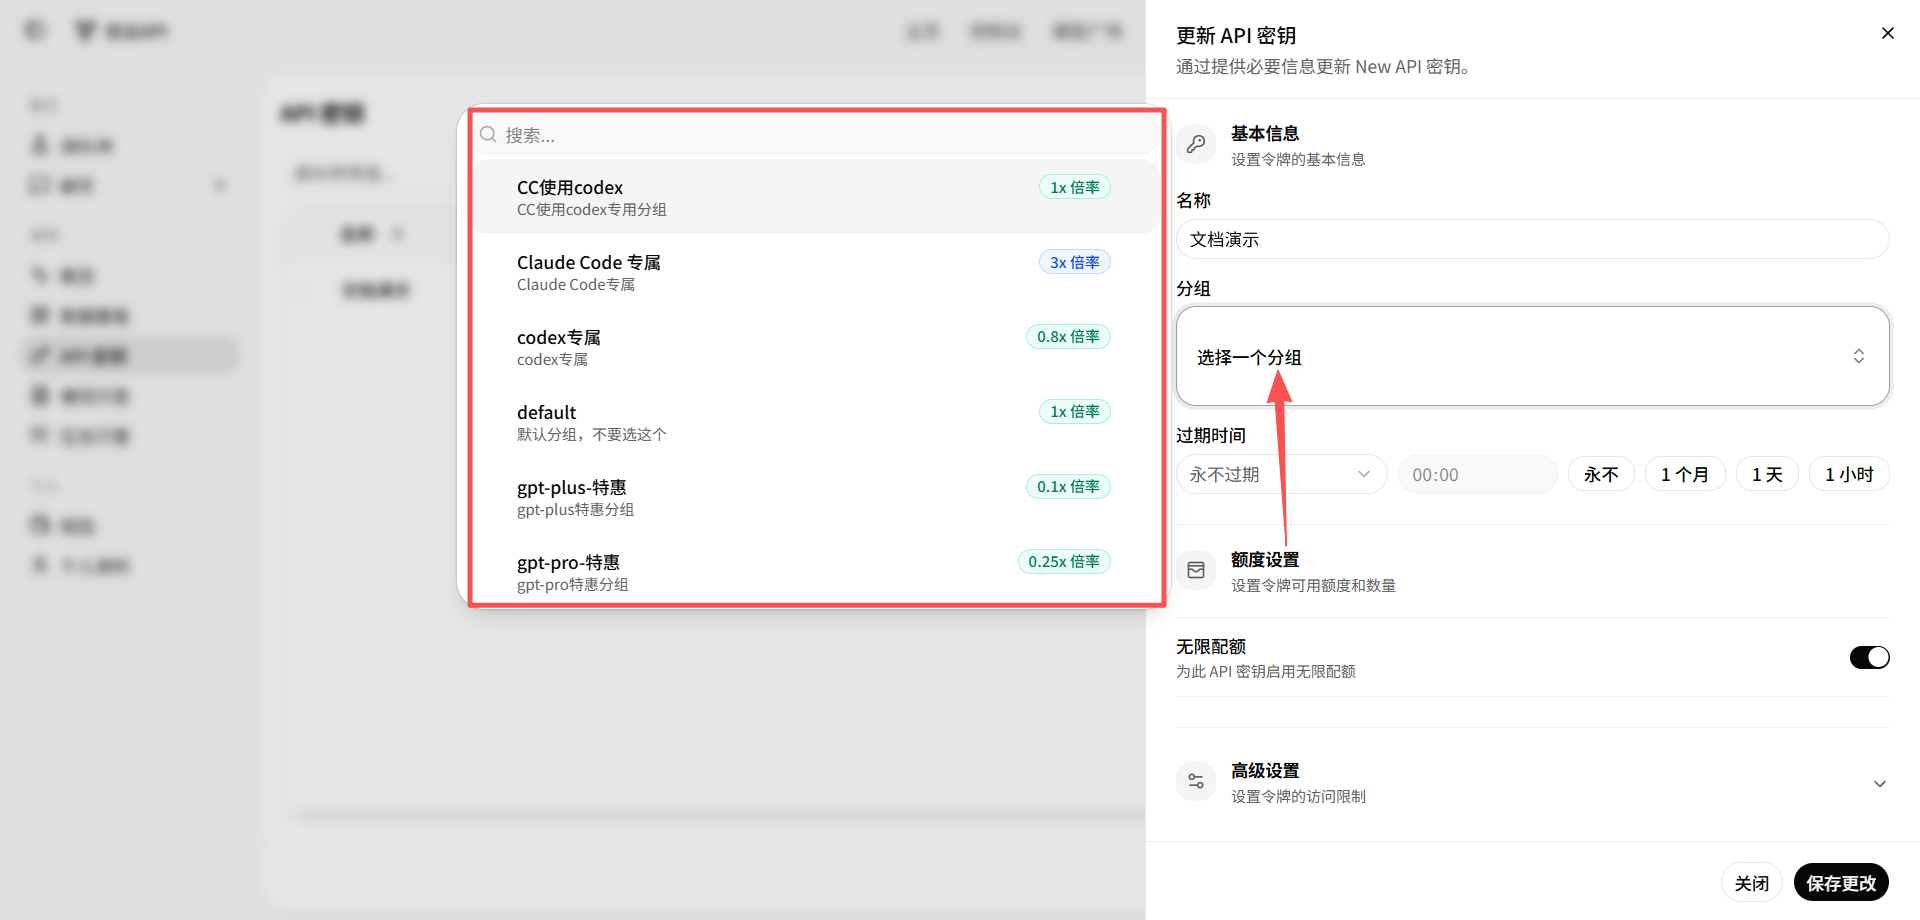Expand the 高级设置 section chevron
The image size is (1920, 920).
(x=1879, y=784)
